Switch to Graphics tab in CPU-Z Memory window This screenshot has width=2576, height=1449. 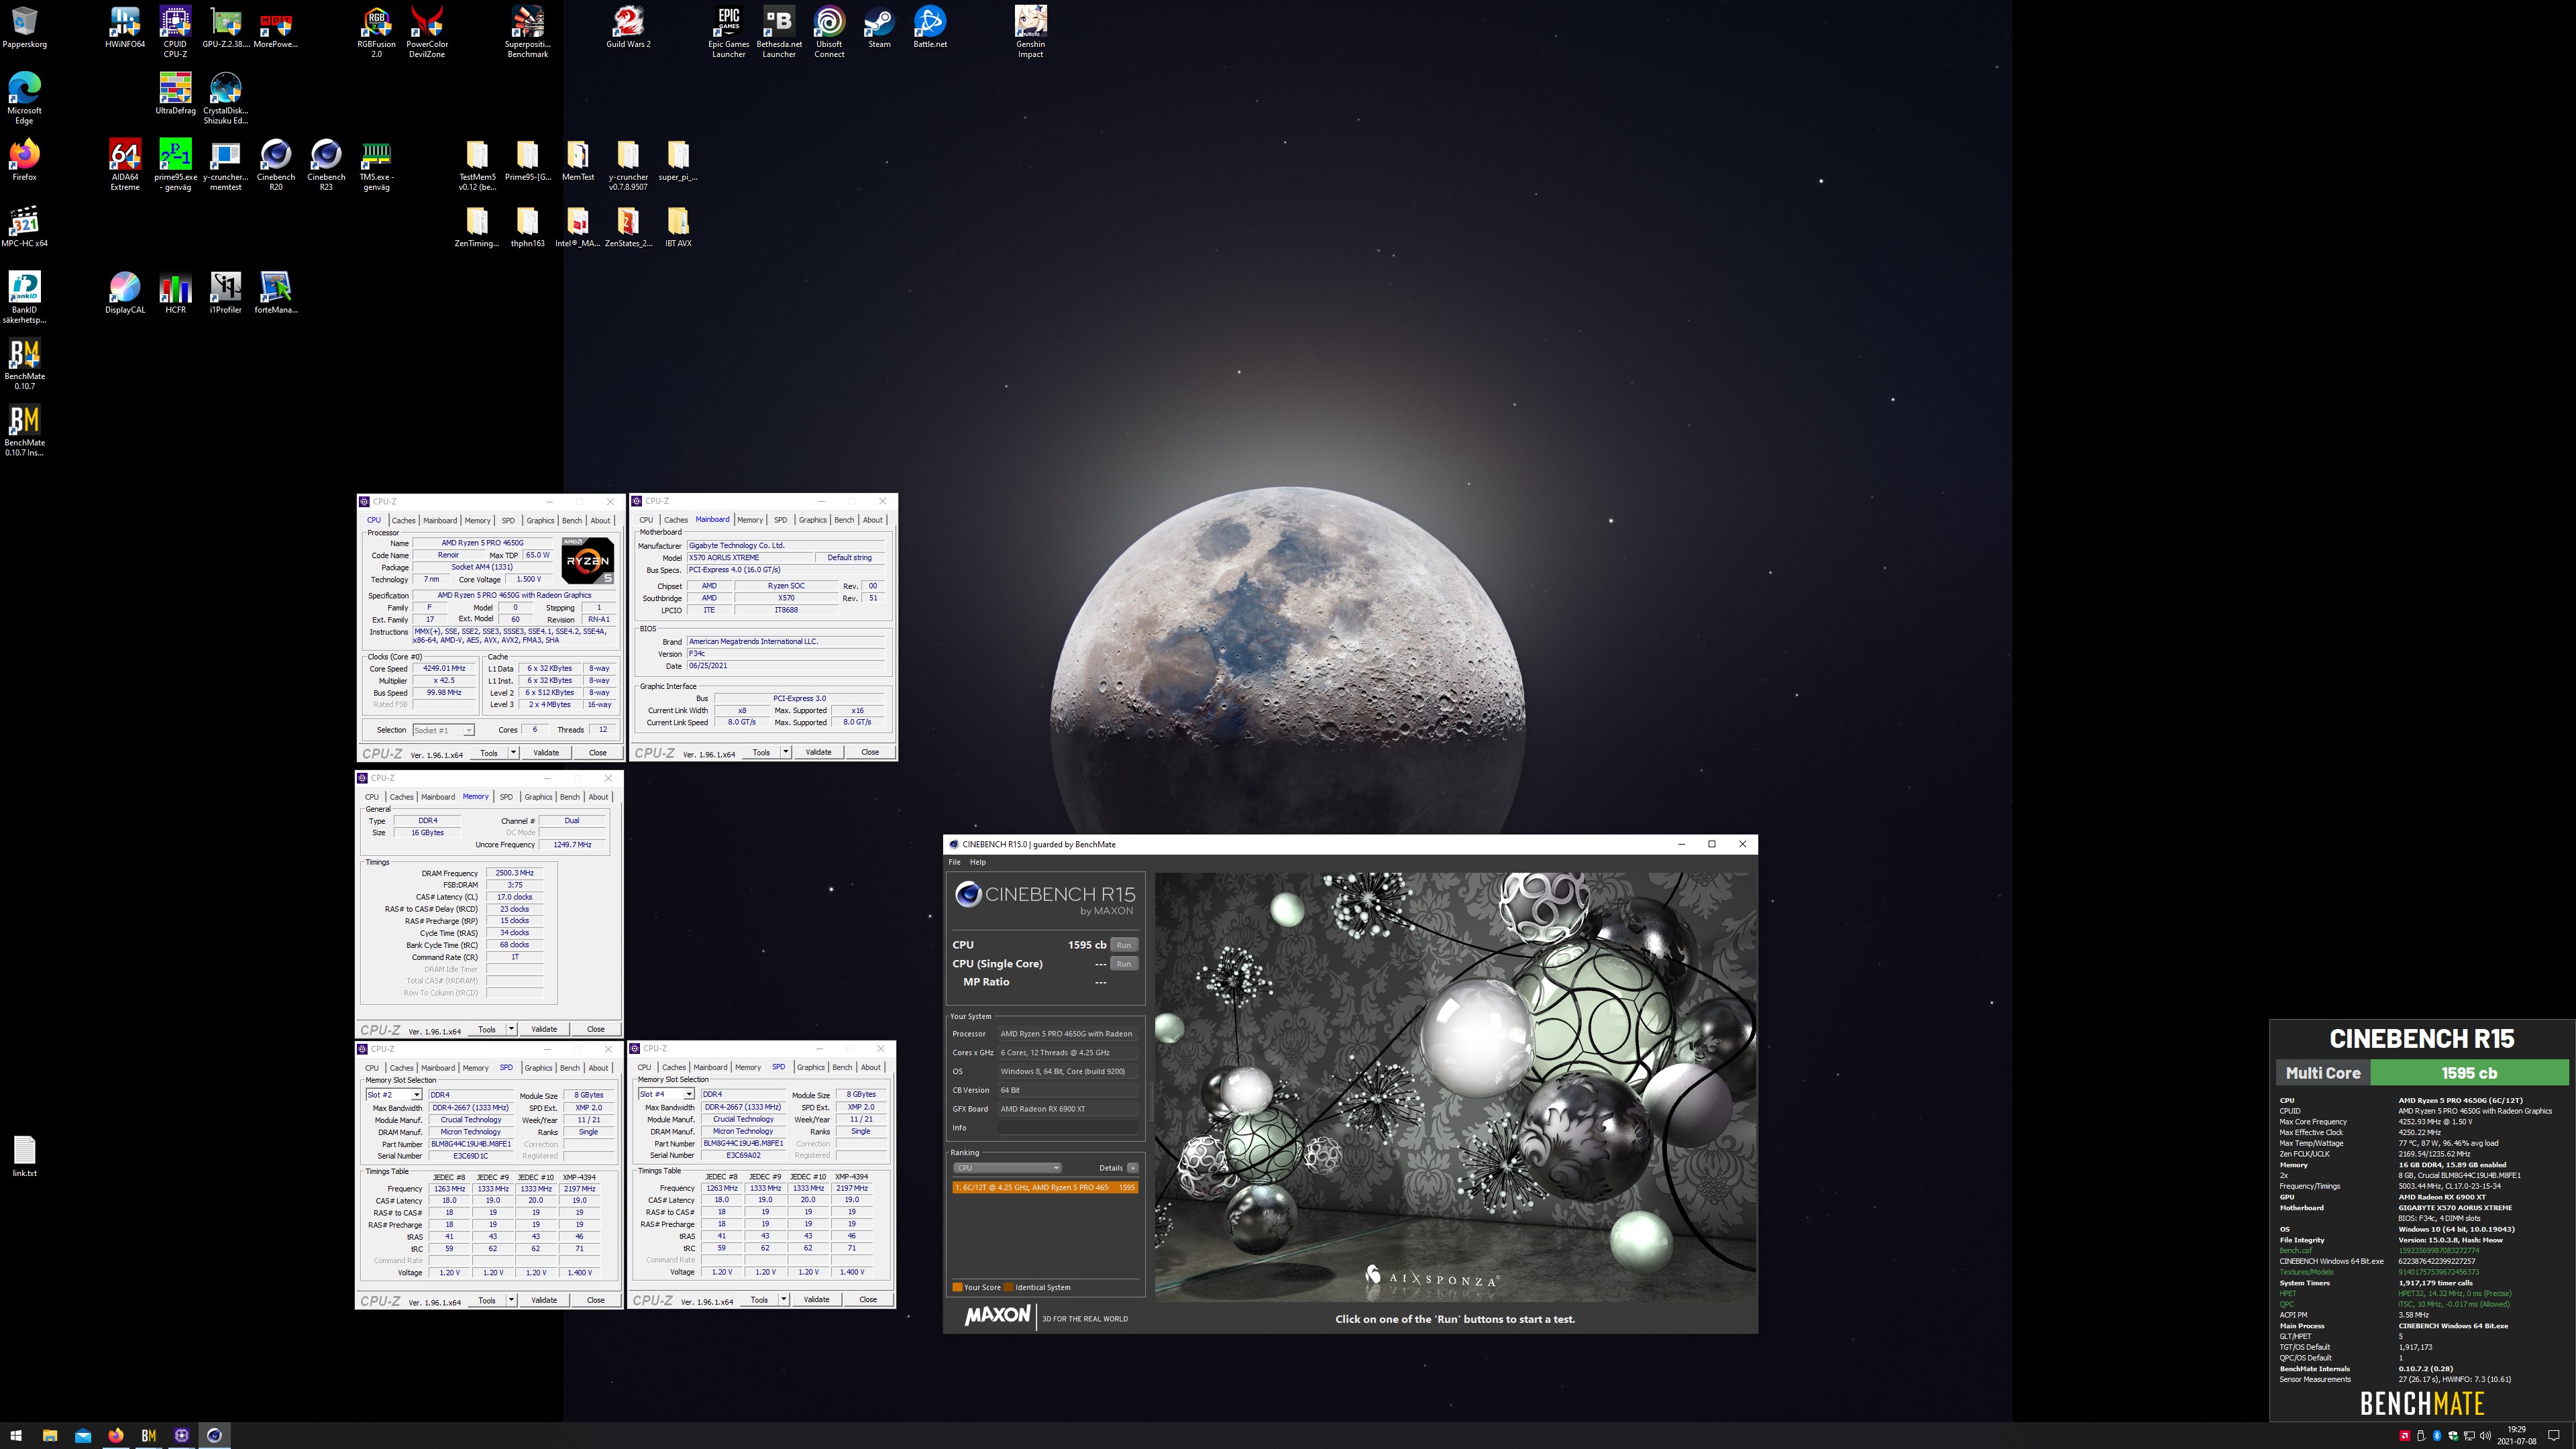(x=538, y=796)
